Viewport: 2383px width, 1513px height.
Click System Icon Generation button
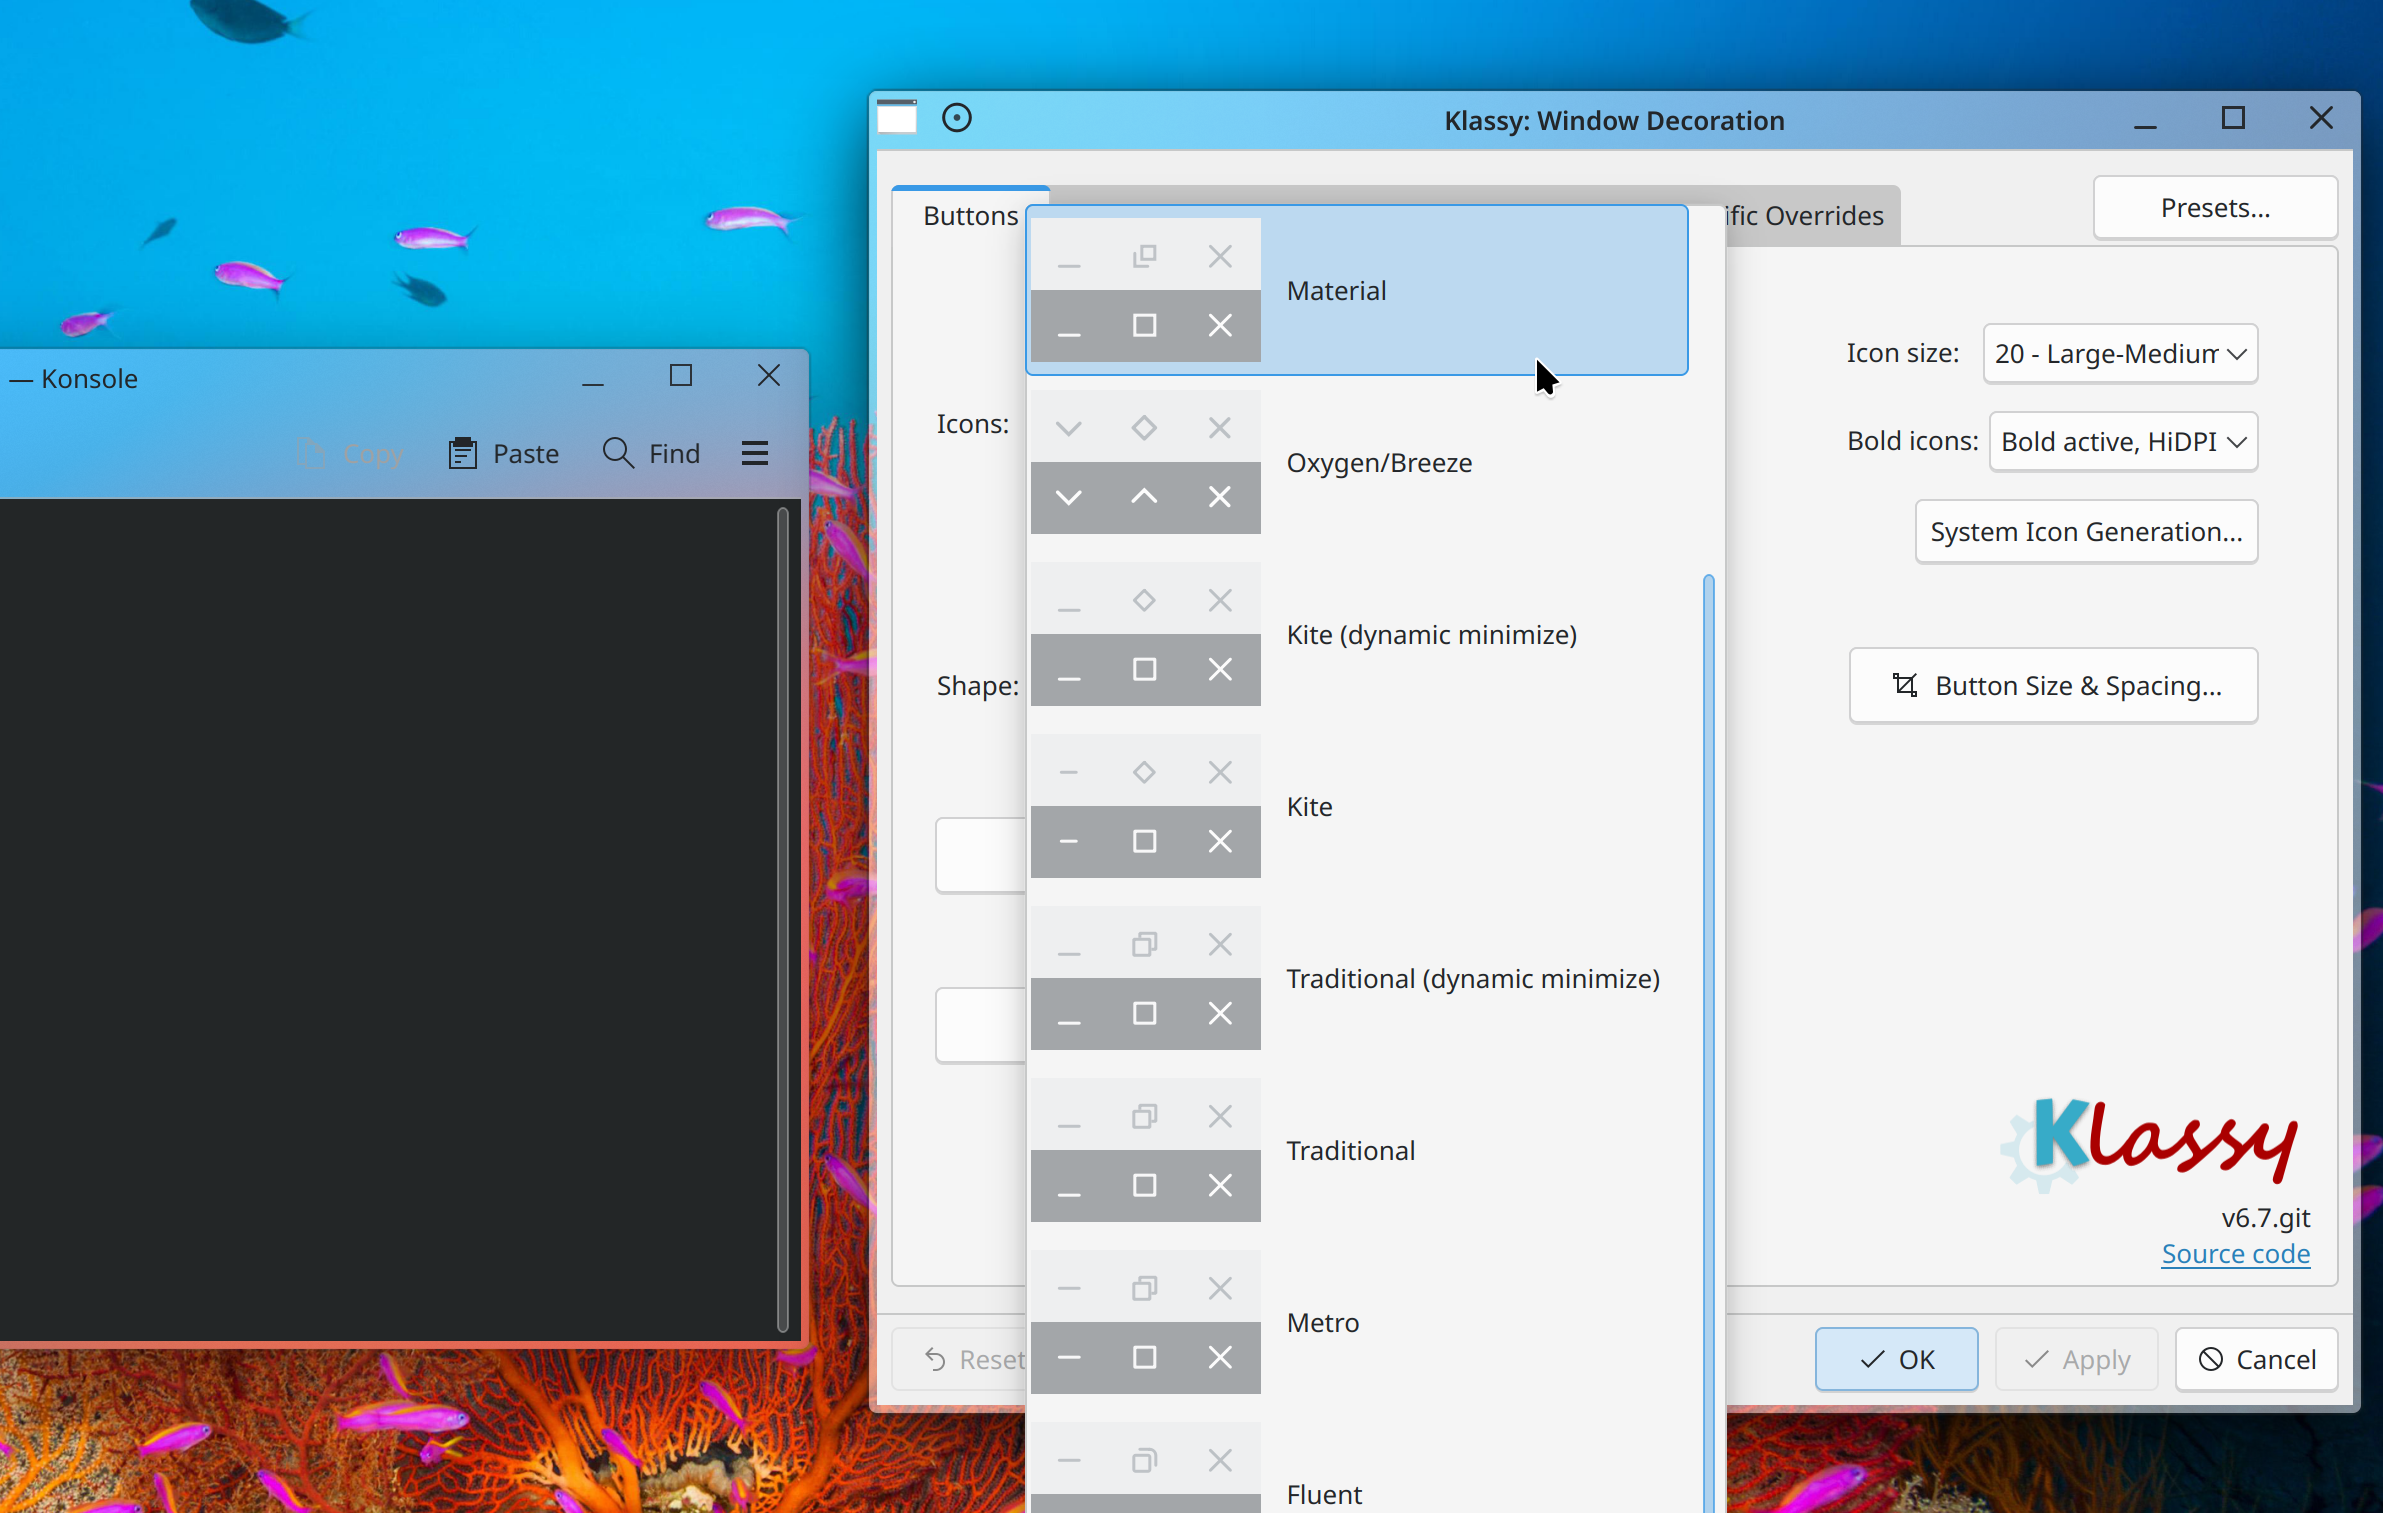2086,531
